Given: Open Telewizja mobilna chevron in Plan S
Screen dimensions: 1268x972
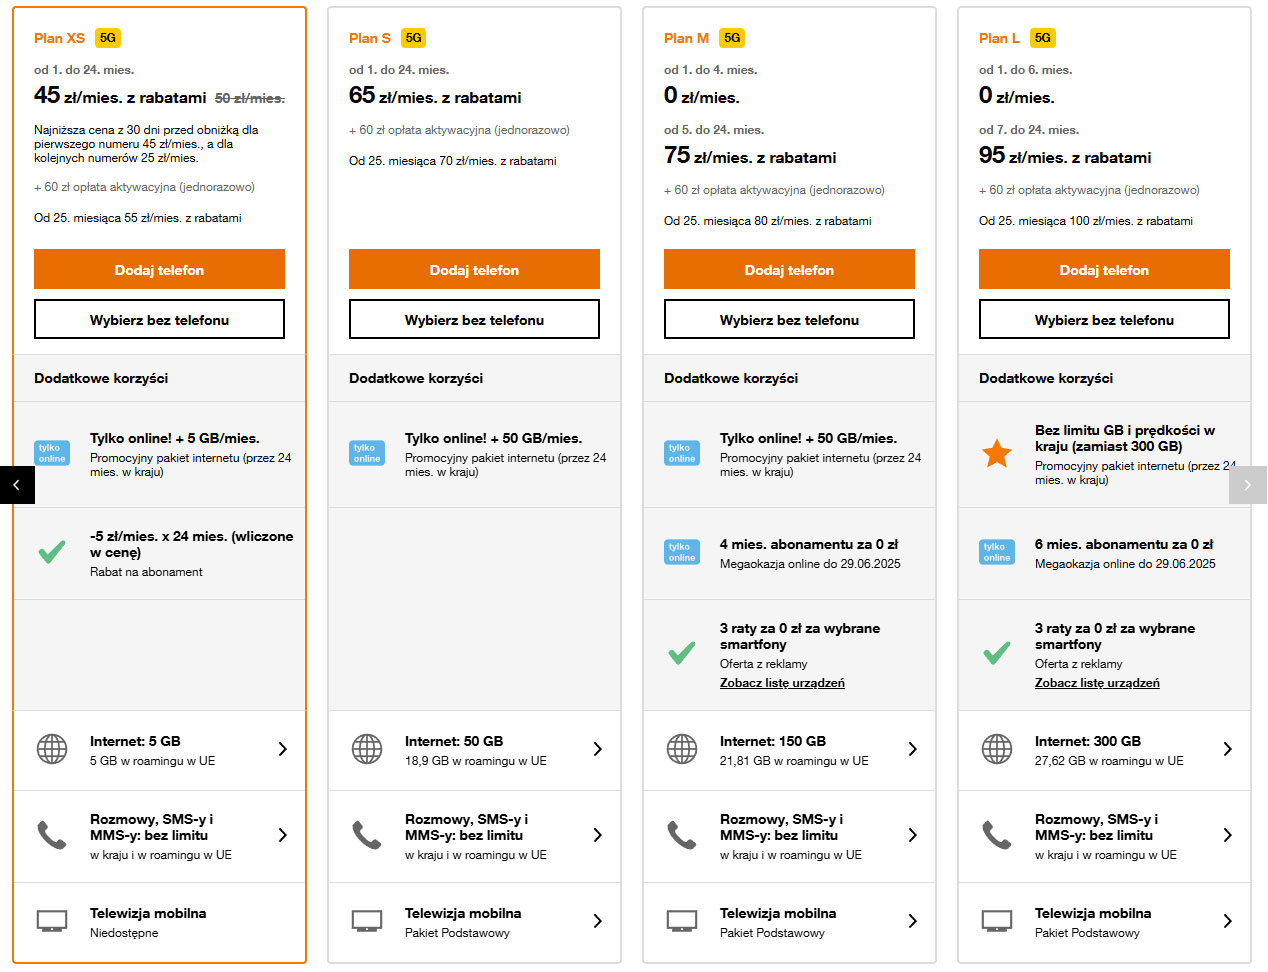Looking at the screenshot, I should click(598, 921).
